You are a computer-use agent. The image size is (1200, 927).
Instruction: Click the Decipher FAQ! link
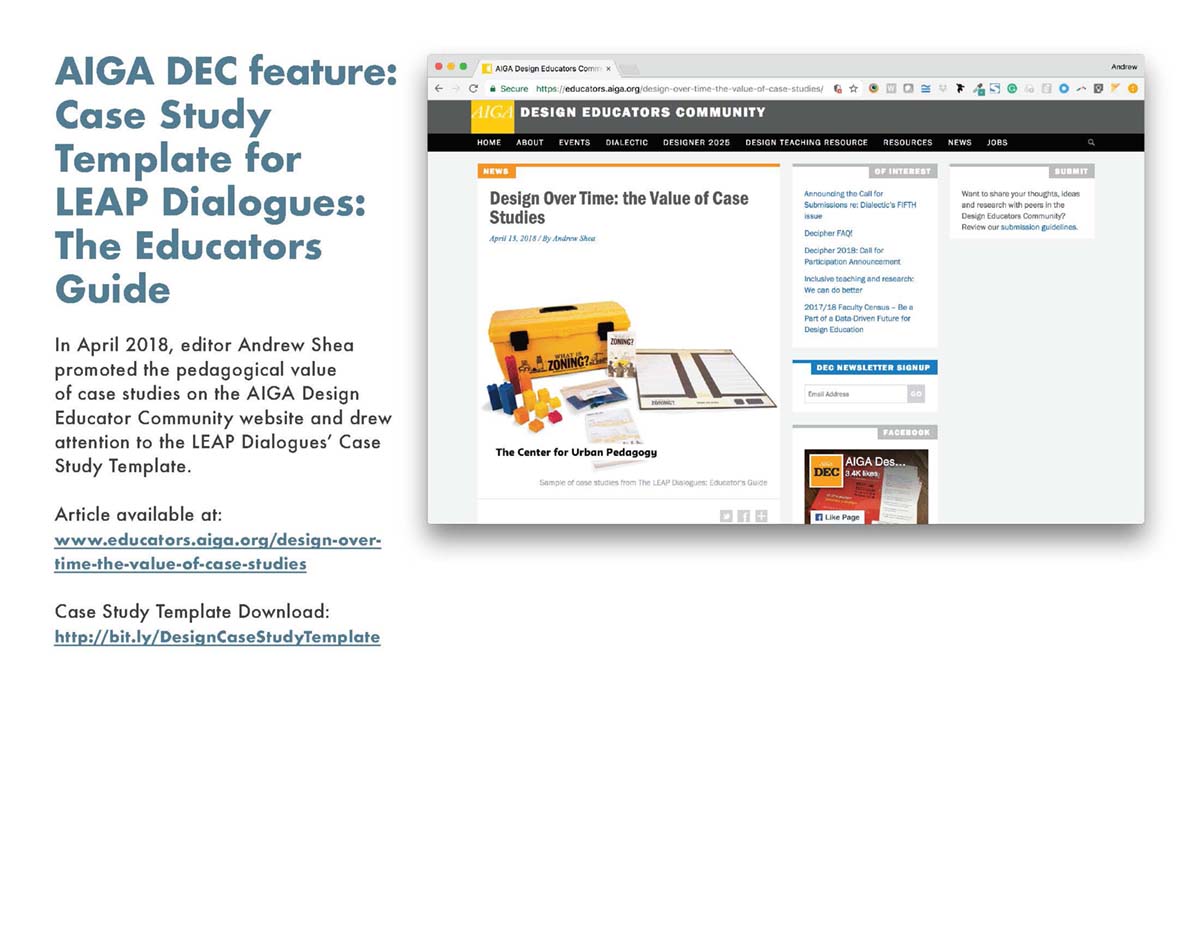(828, 233)
